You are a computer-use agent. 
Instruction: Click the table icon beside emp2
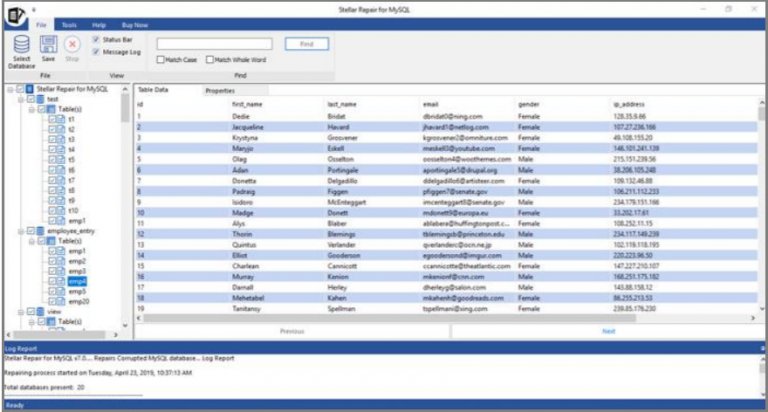[x=61, y=261]
